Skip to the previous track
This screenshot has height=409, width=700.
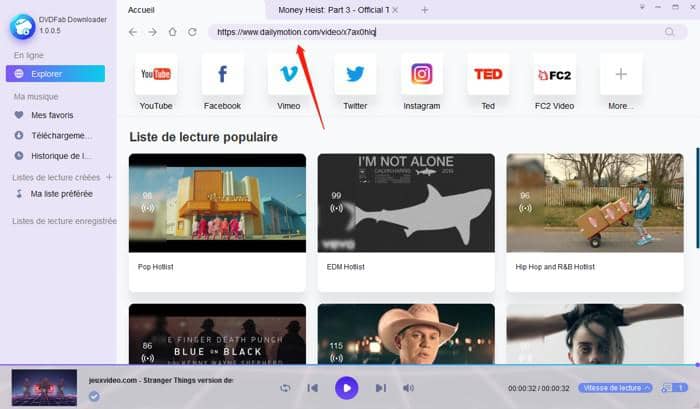(x=312, y=388)
